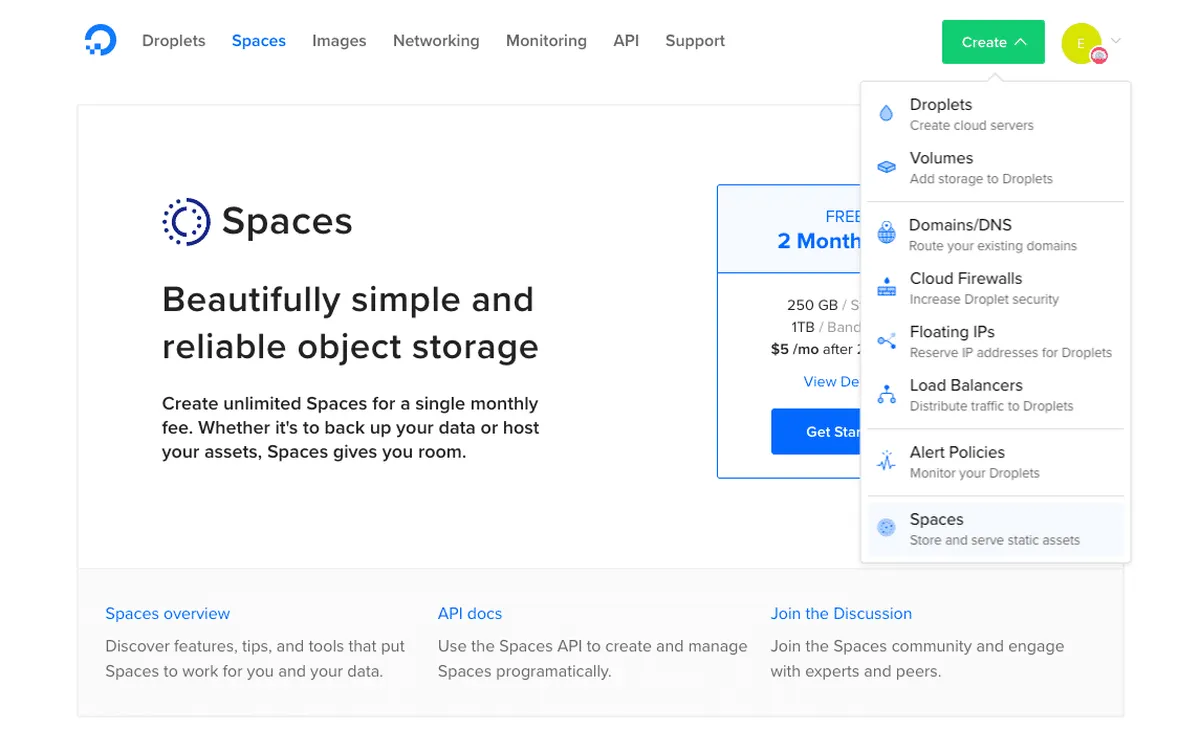The width and height of the screenshot is (1200, 752).
Task: Click the Spaces icon in the Create menu
Action: point(886,528)
